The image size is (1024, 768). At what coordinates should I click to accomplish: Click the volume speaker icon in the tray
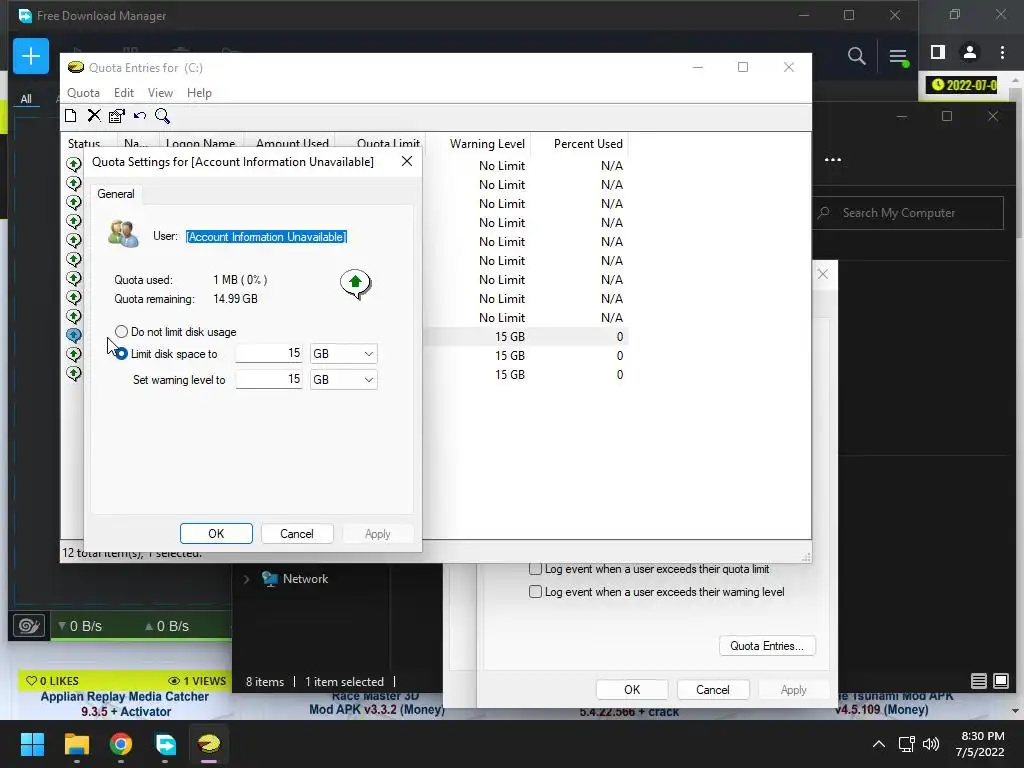pyautogui.click(x=931, y=744)
